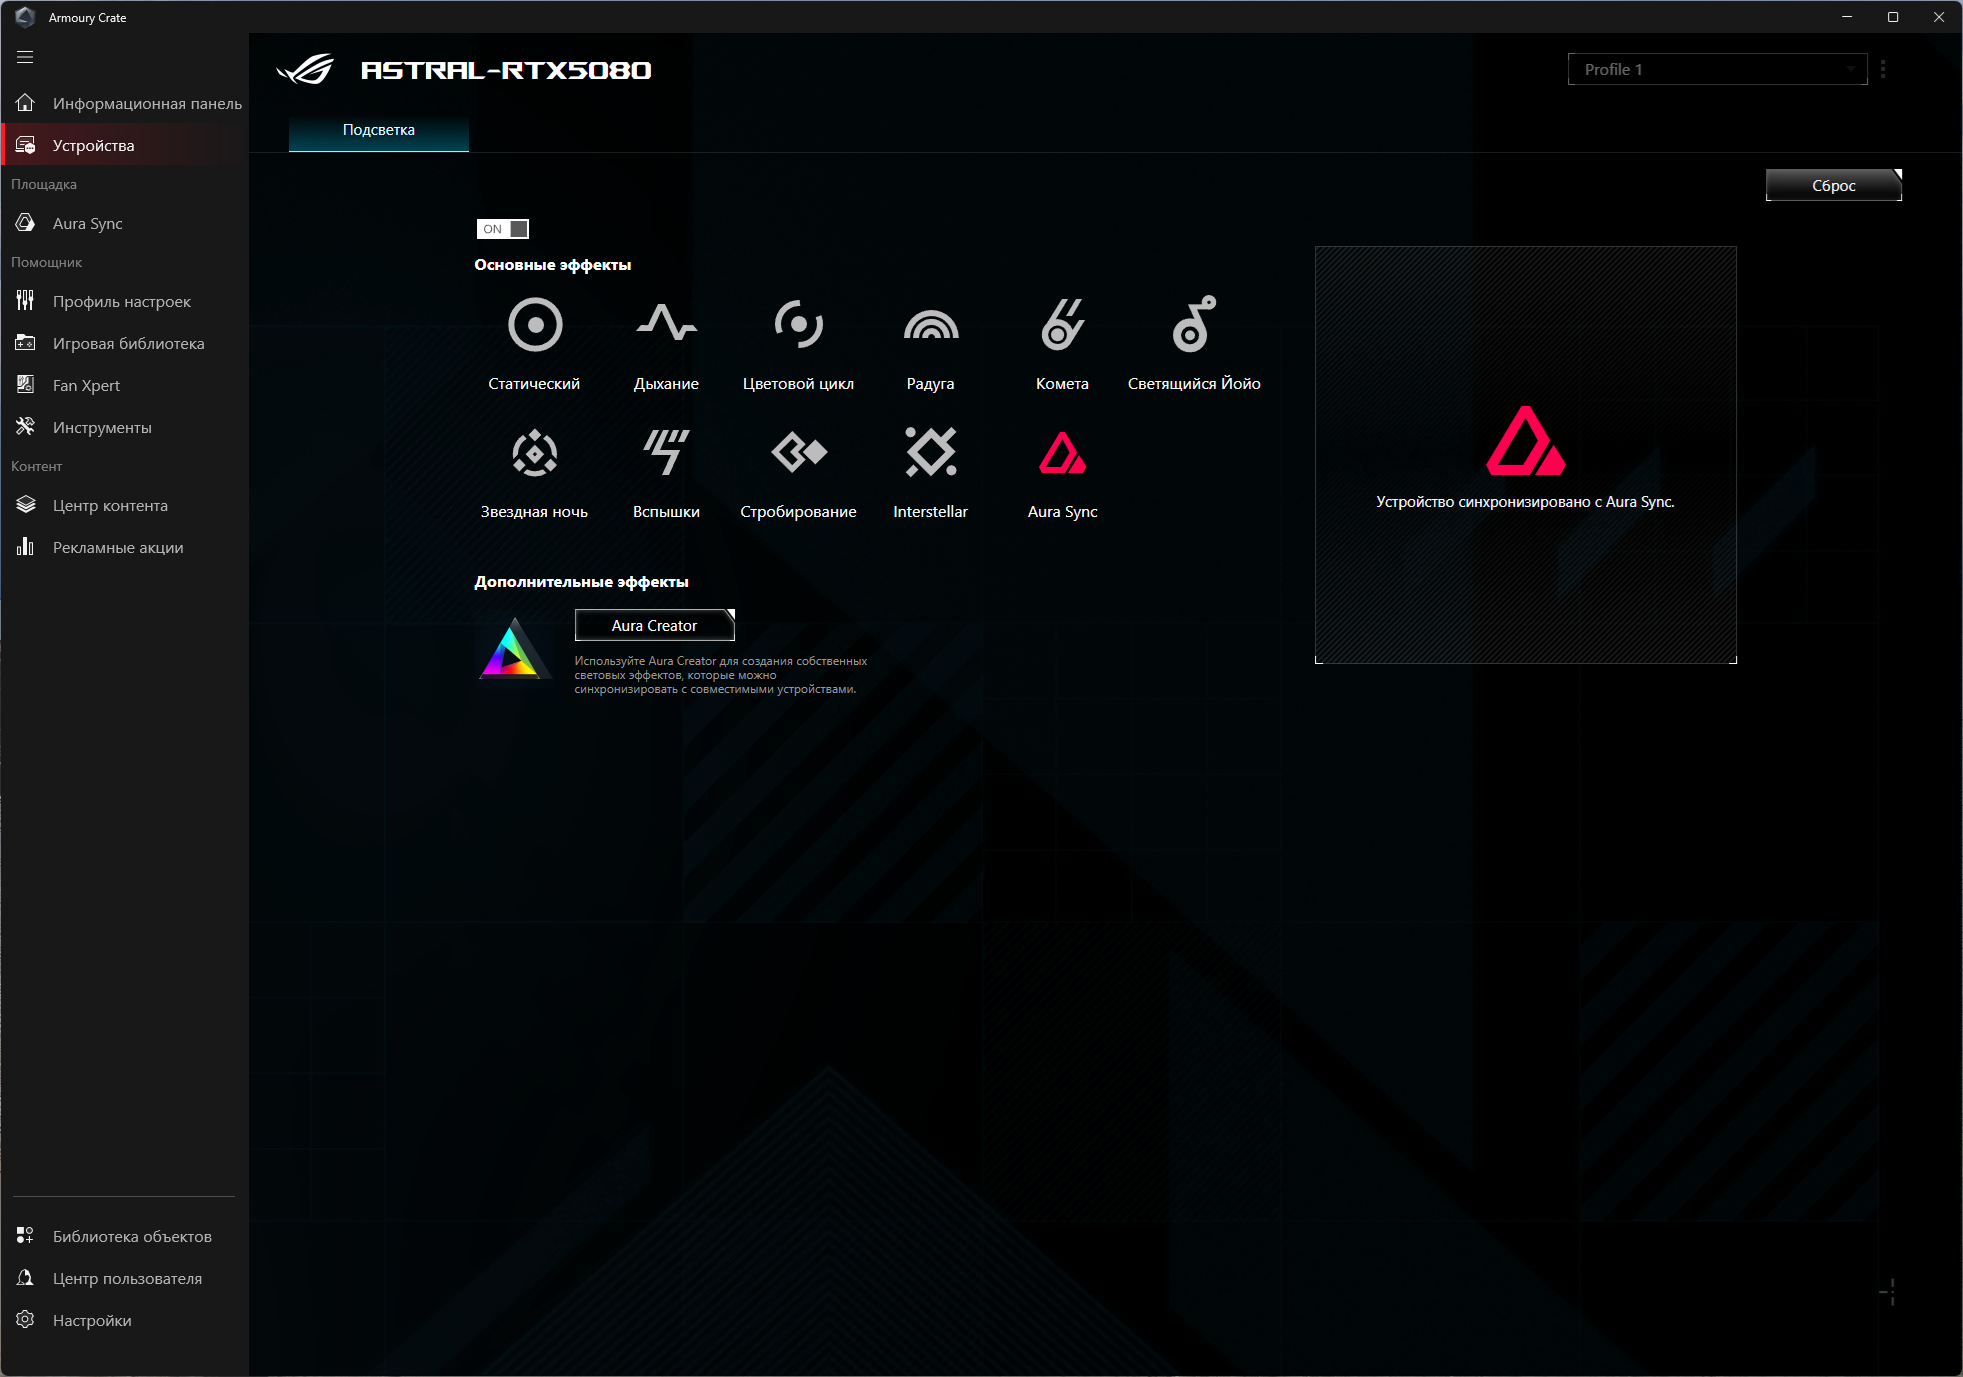The image size is (1963, 1377).
Task: Click the colorful Aura Creator triangle logo
Action: pyautogui.click(x=512, y=650)
